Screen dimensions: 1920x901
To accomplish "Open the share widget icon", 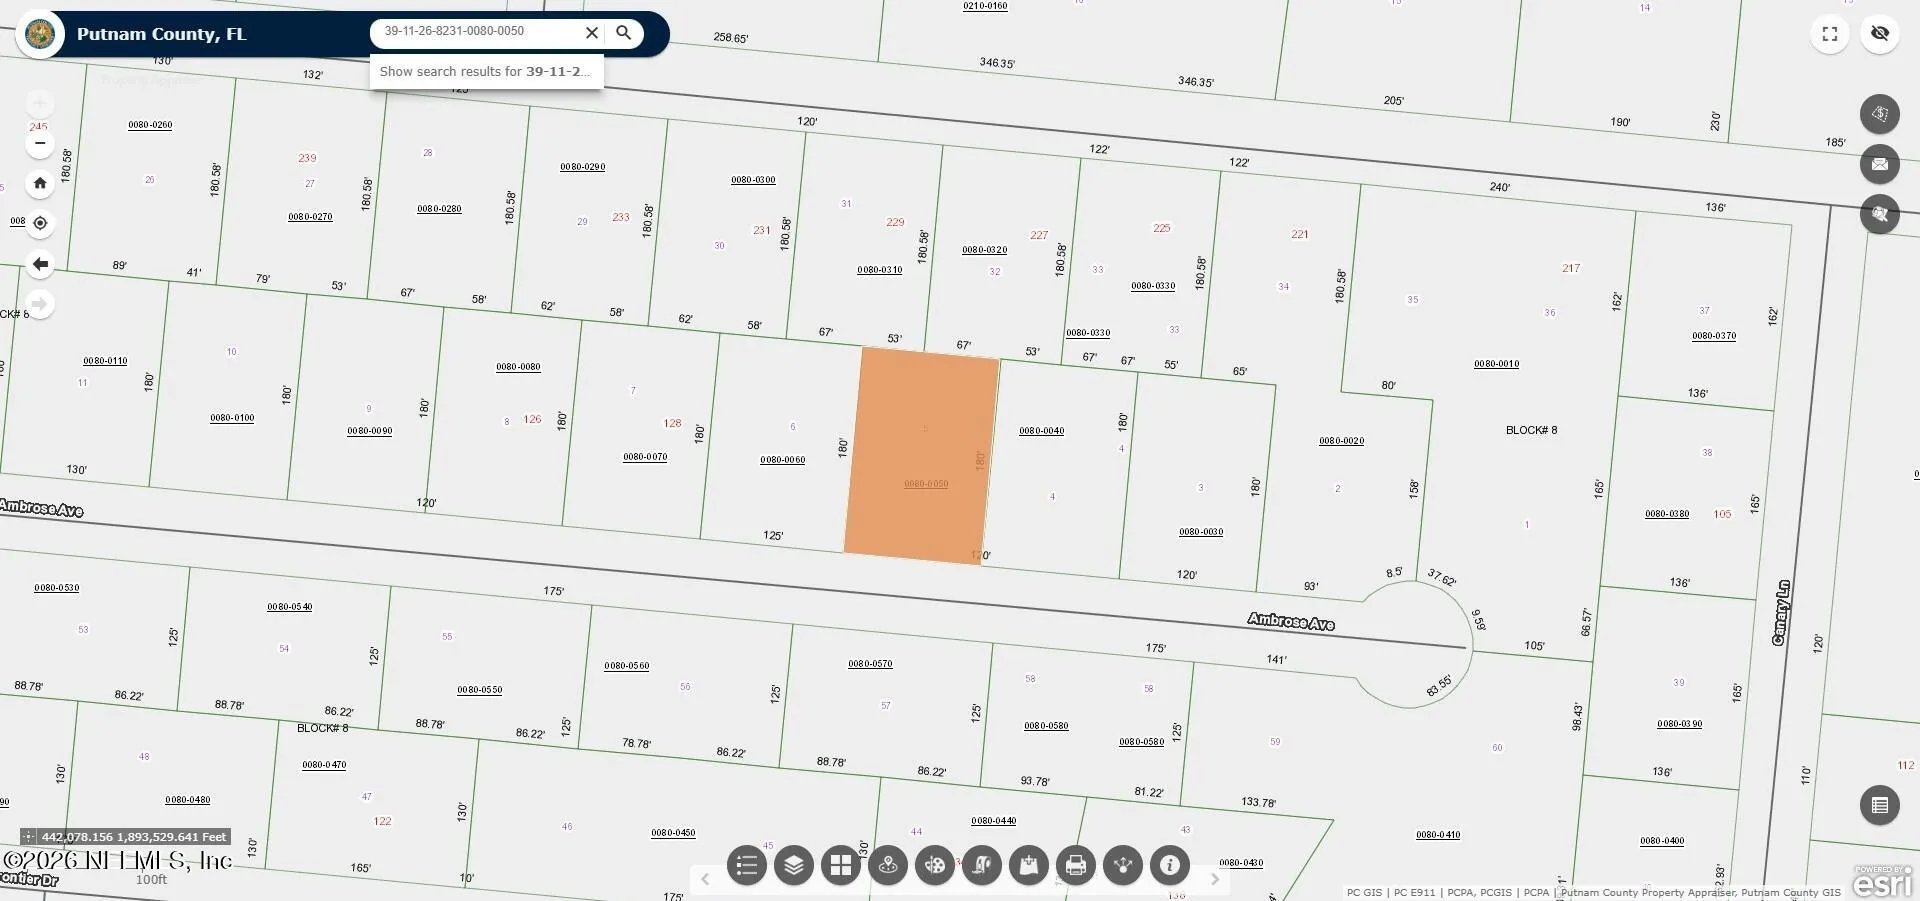I will tap(1123, 865).
